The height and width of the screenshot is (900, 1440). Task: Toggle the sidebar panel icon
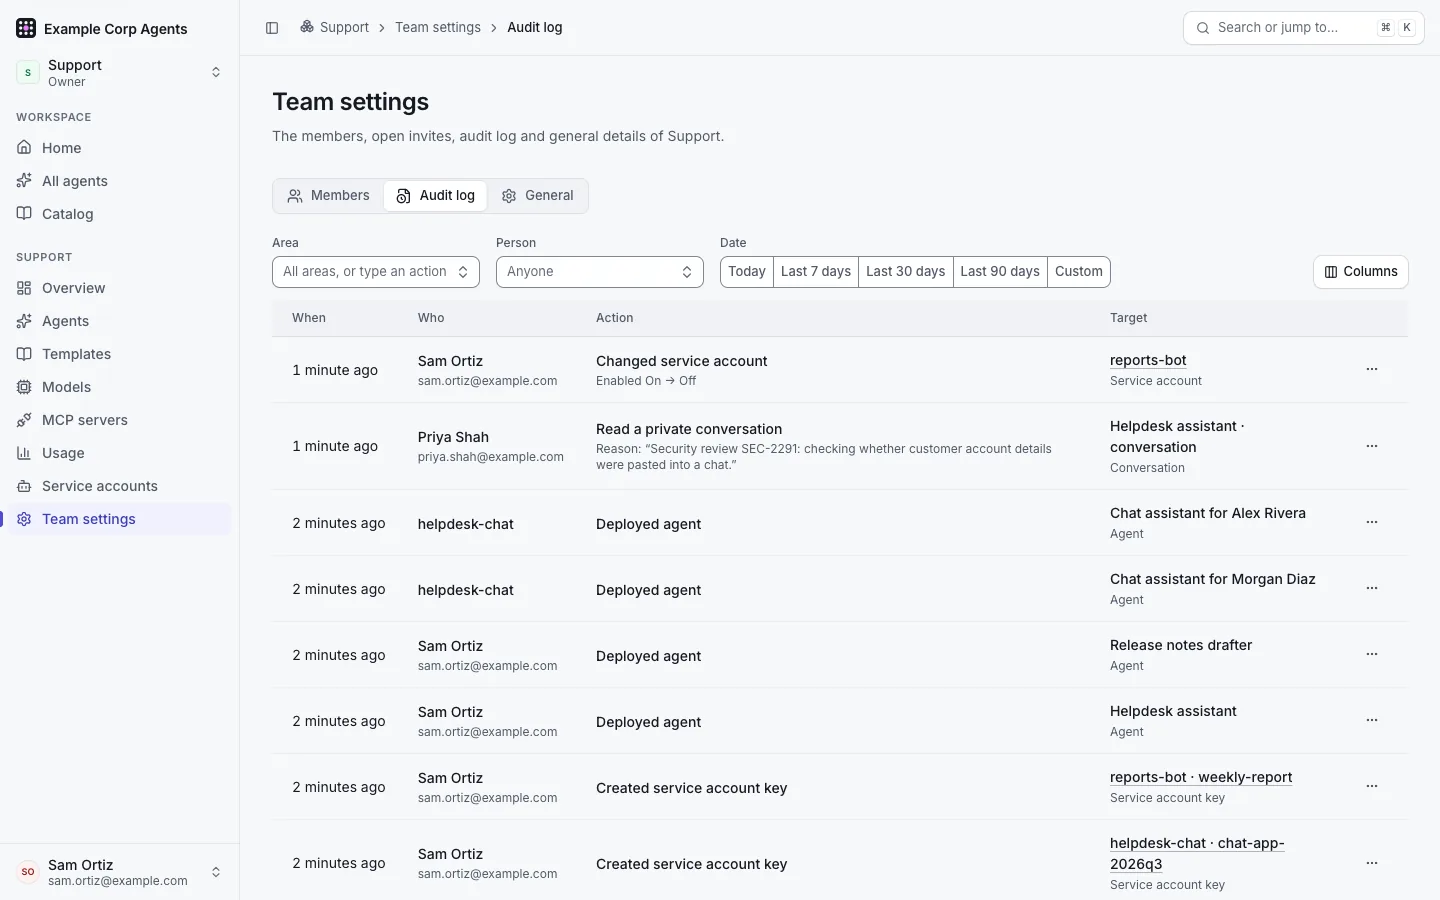click(x=272, y=28)
